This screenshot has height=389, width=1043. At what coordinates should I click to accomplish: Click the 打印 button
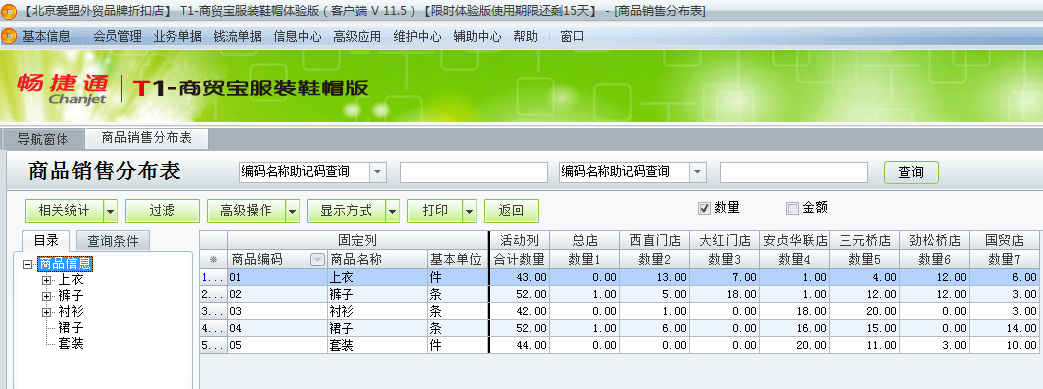click(435, 211)
